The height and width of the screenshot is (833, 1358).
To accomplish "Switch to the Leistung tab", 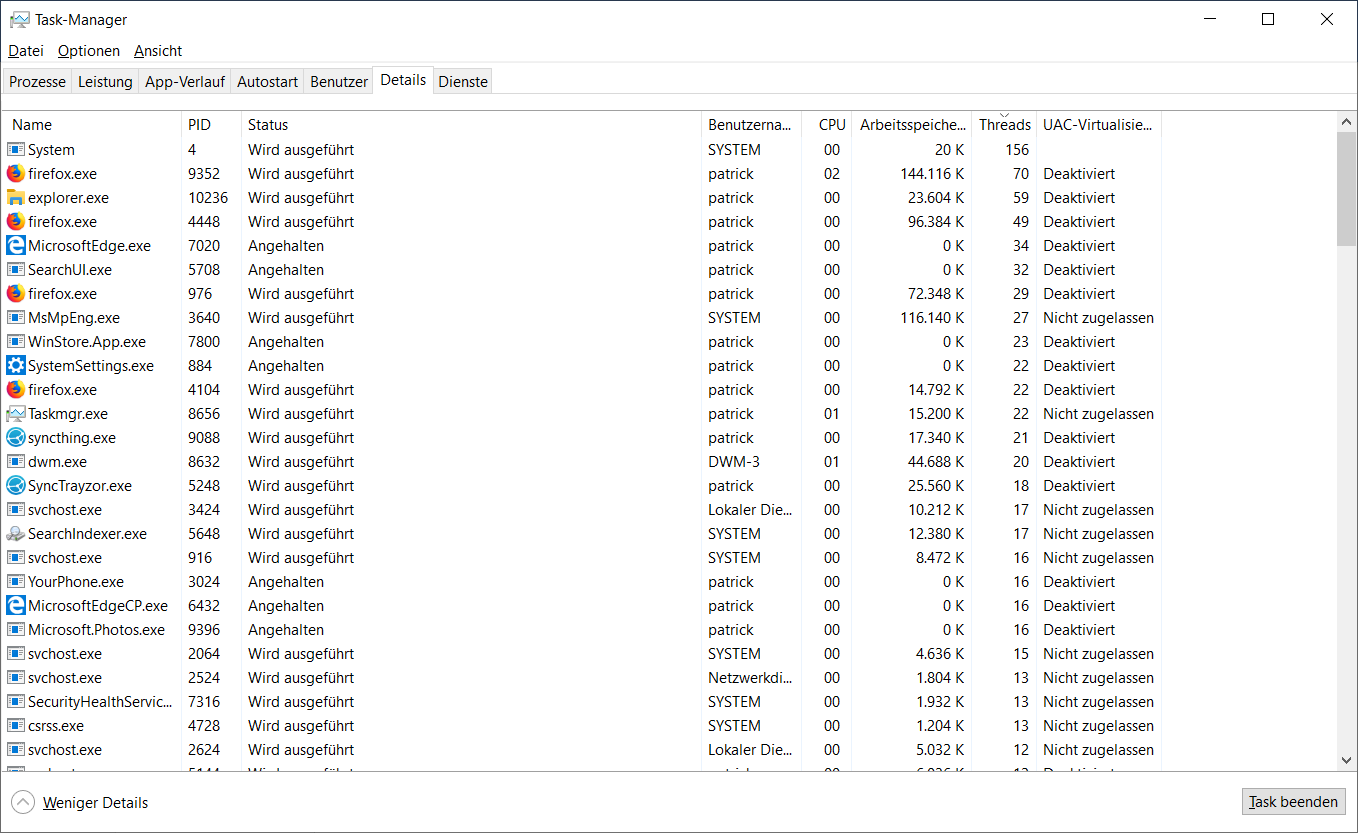I will coord(105,82).
